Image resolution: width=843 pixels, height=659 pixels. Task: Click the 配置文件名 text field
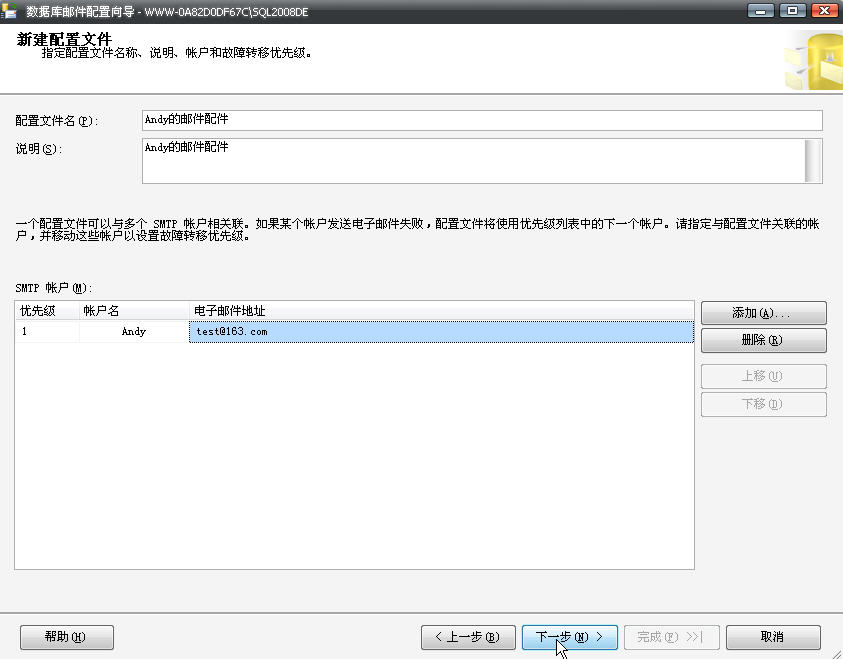coord(481,120)
